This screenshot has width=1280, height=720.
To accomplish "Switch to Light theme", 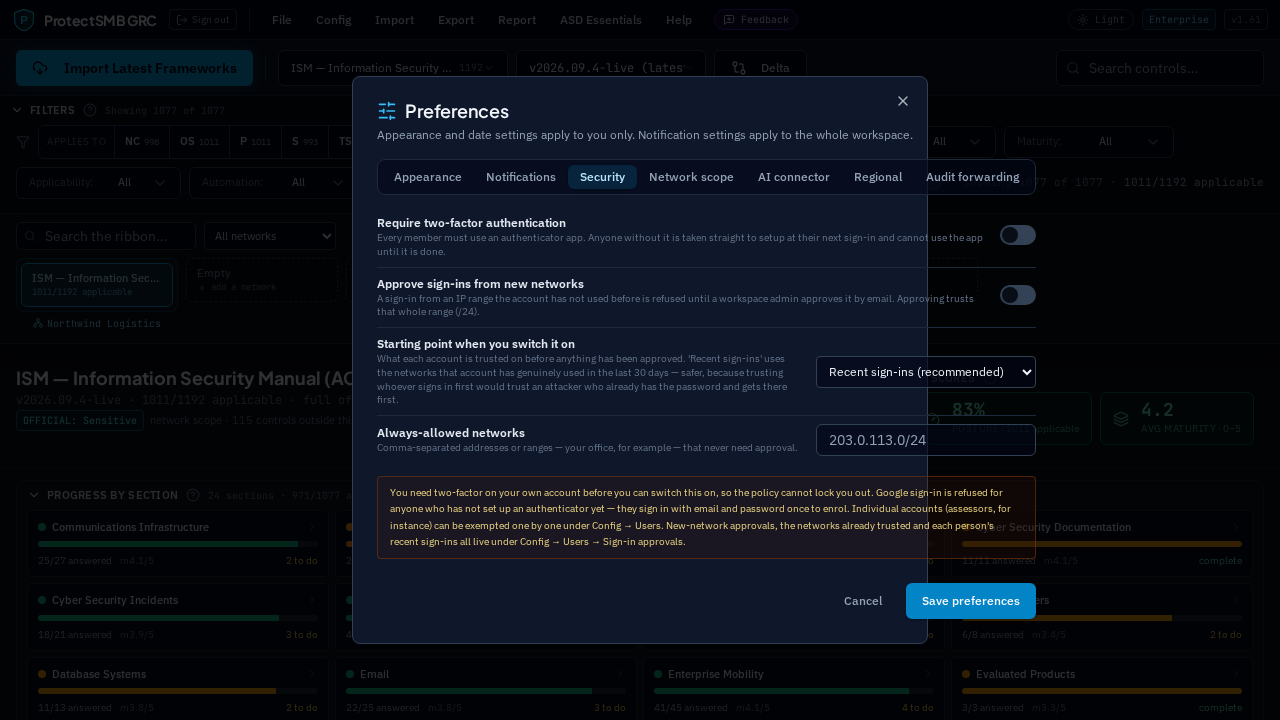I will click(x=1100, y=20).
